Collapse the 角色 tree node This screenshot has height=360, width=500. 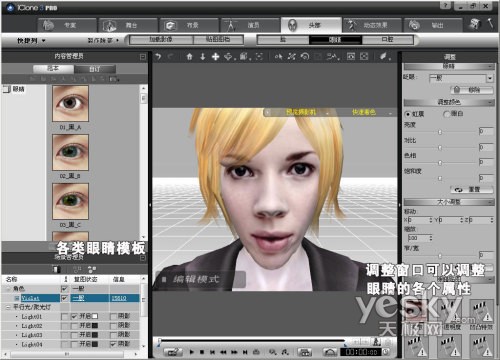tap(8, 289)
